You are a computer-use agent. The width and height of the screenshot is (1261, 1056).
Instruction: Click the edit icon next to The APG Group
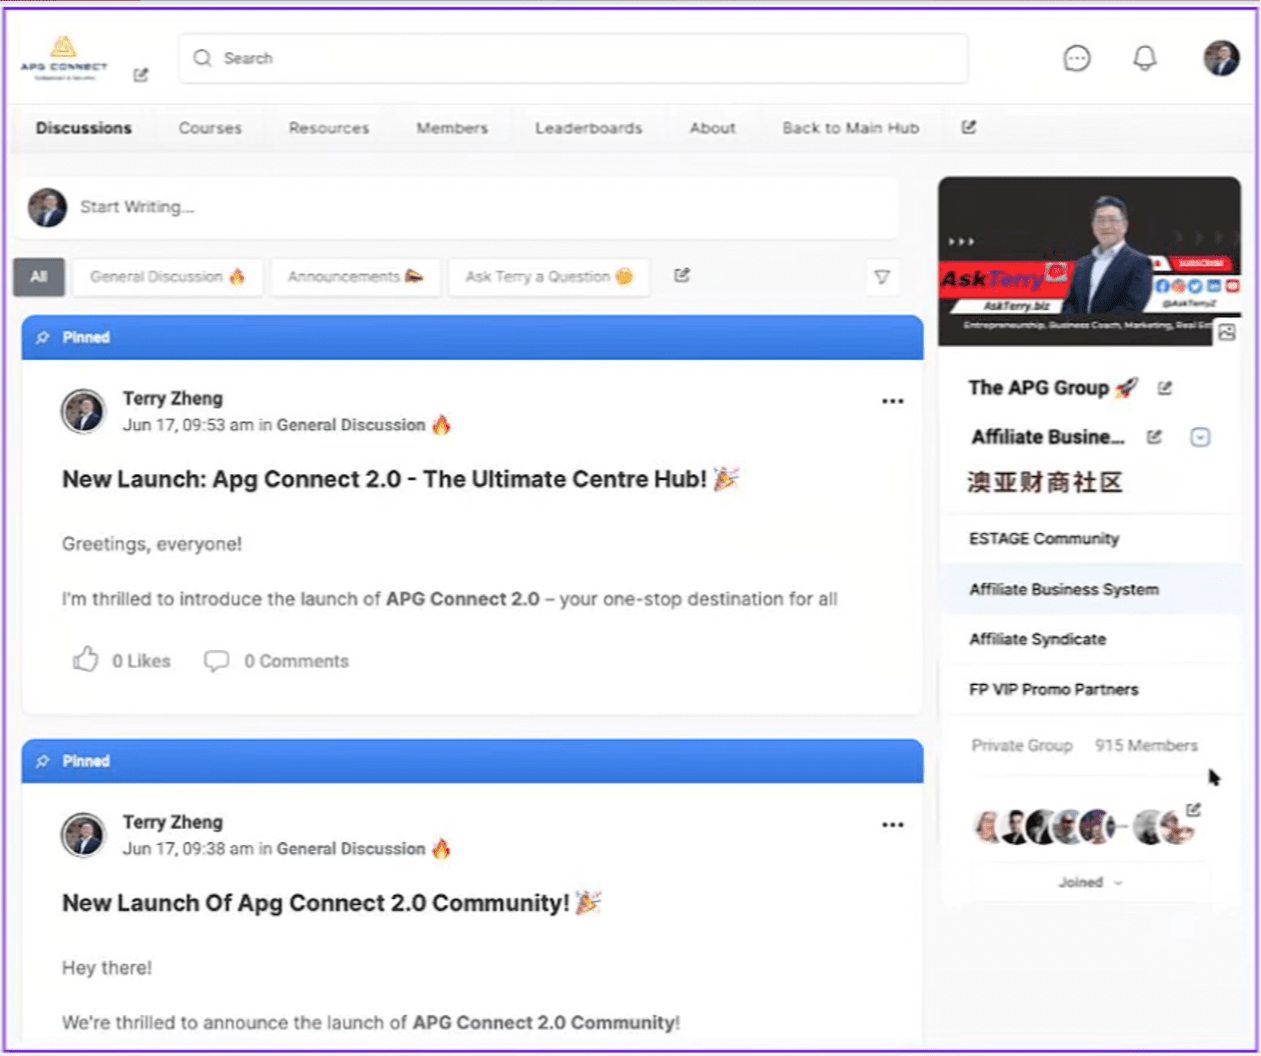tap(1165, 388)
